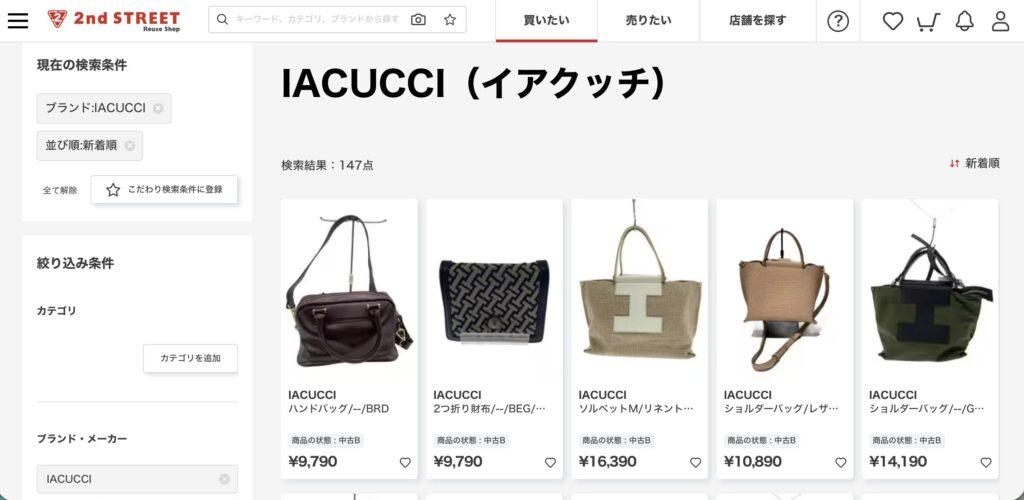The width and height of the screenshot is (1024, 500).
Task: Switch to the 売りたい tab
Action: tap(648, 20)
